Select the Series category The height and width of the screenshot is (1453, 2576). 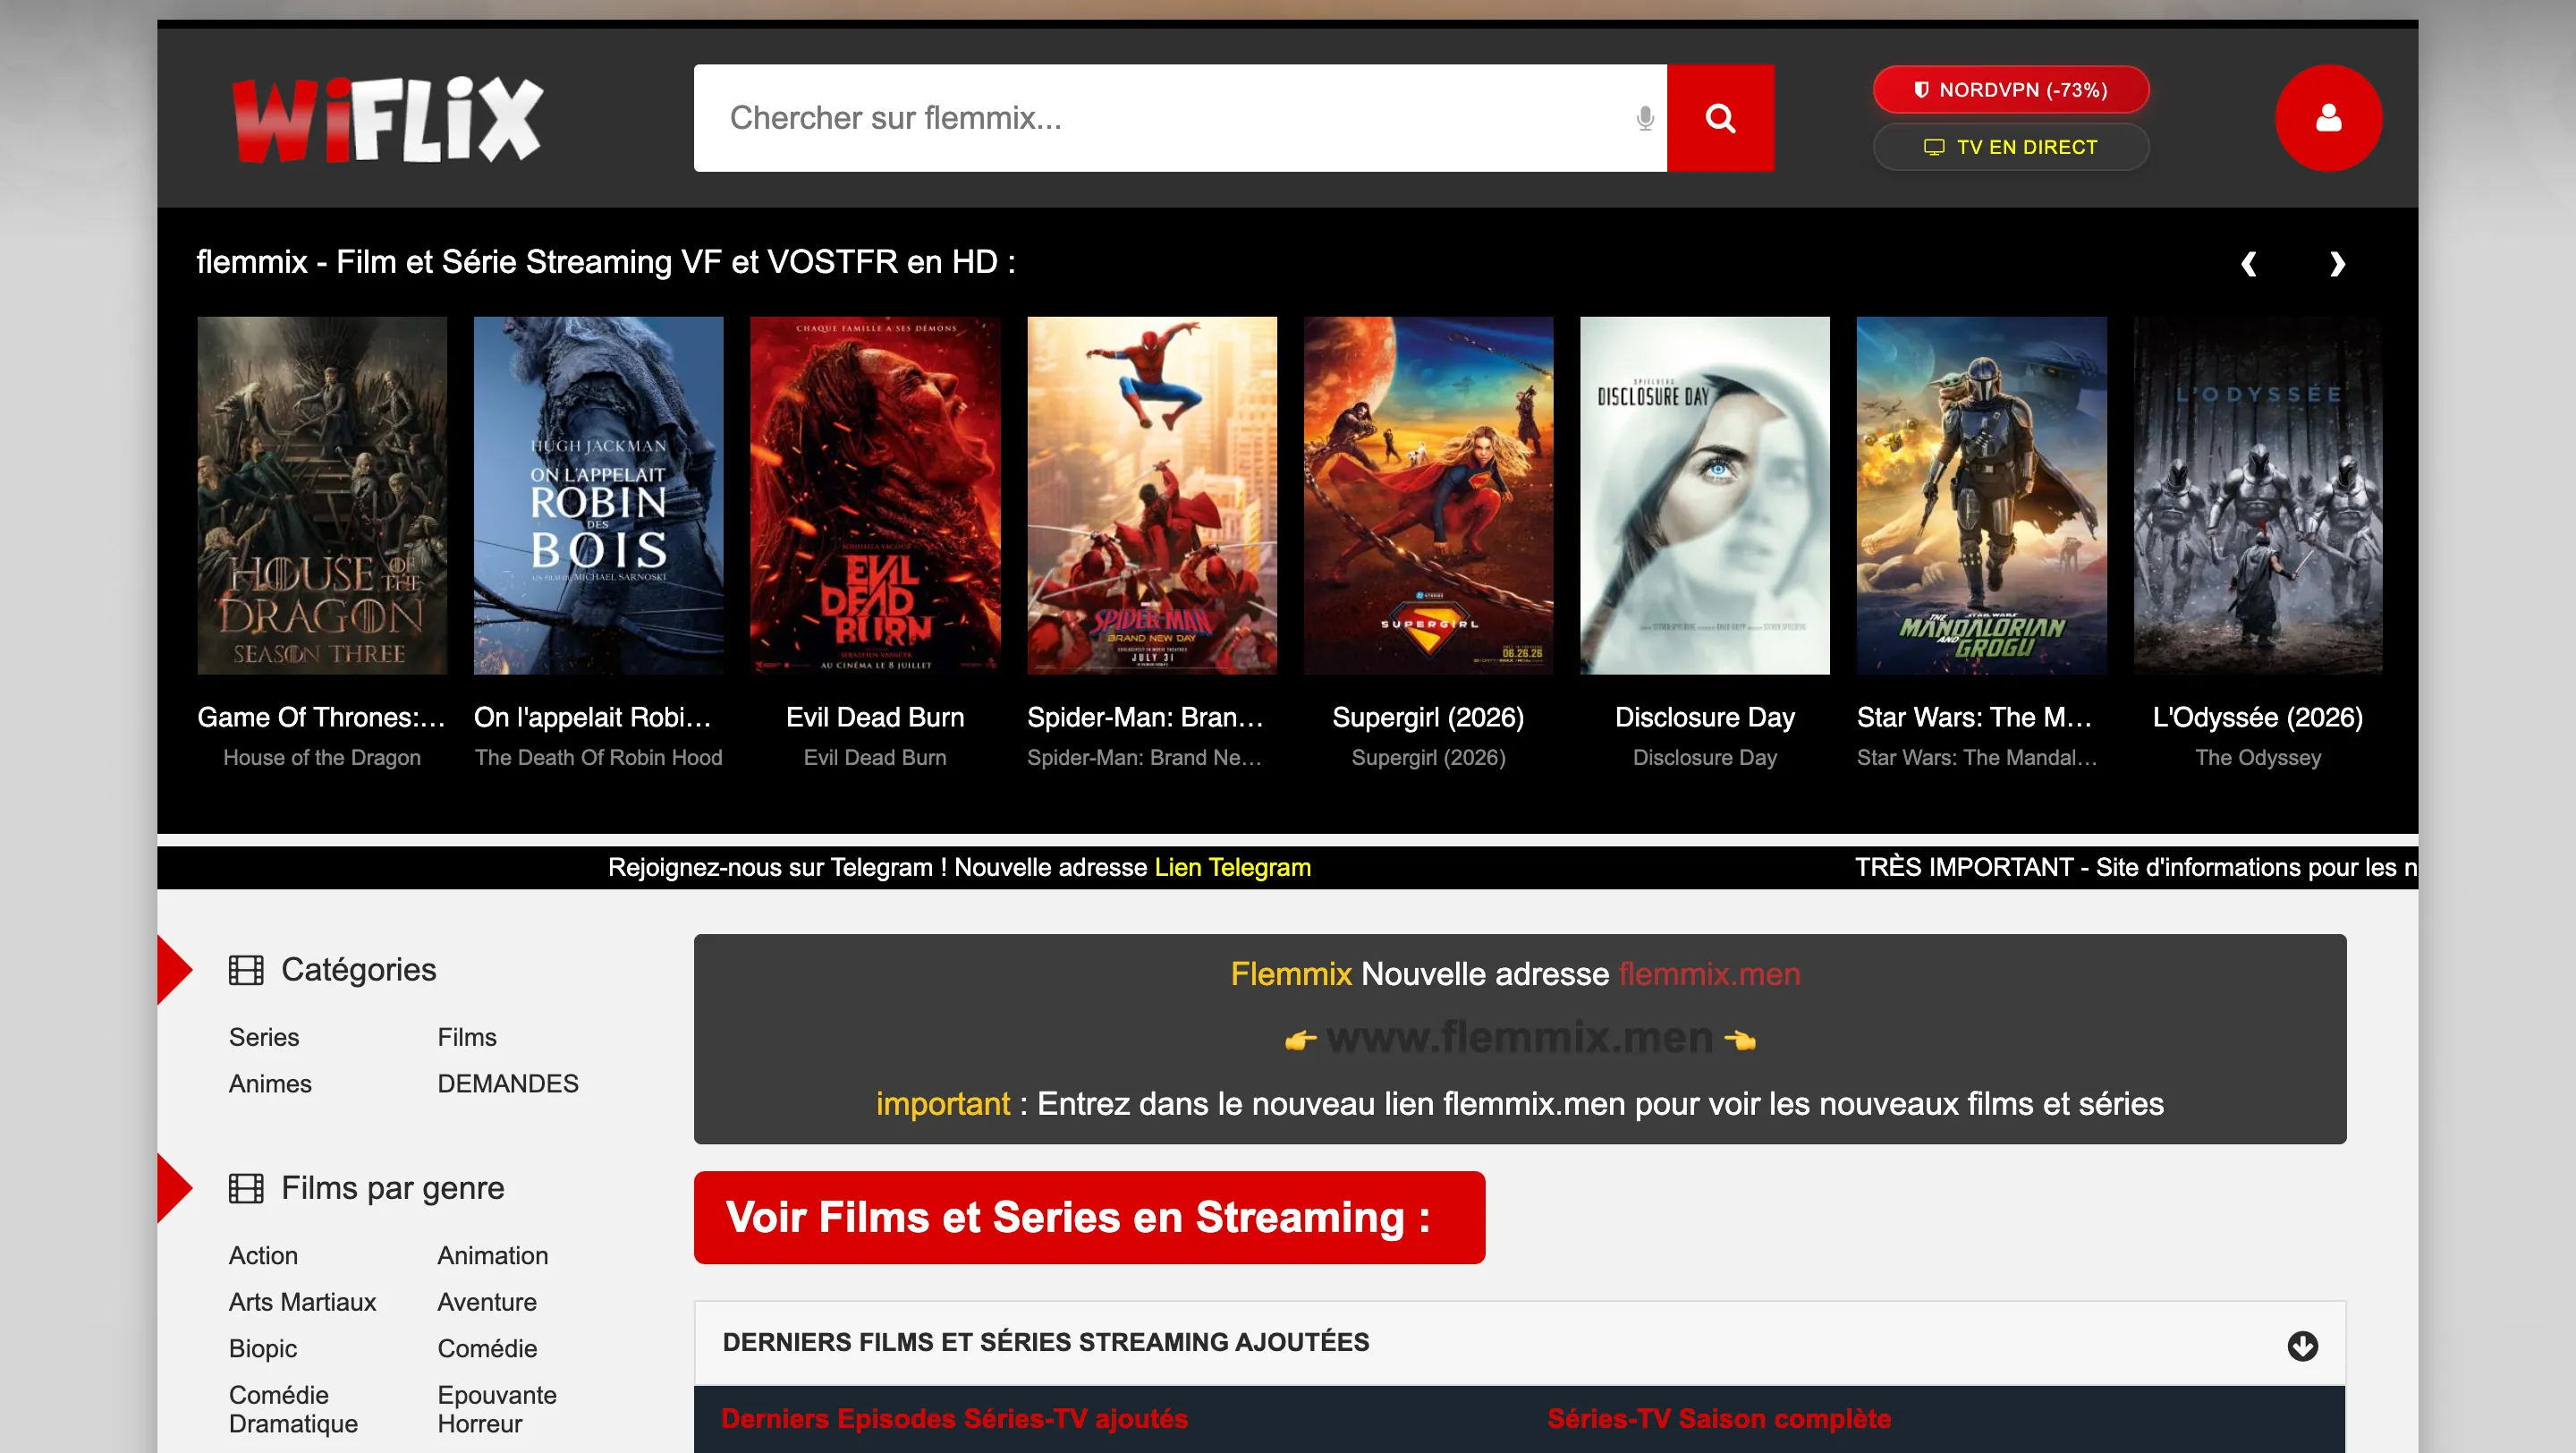(x=264, y=1037)
